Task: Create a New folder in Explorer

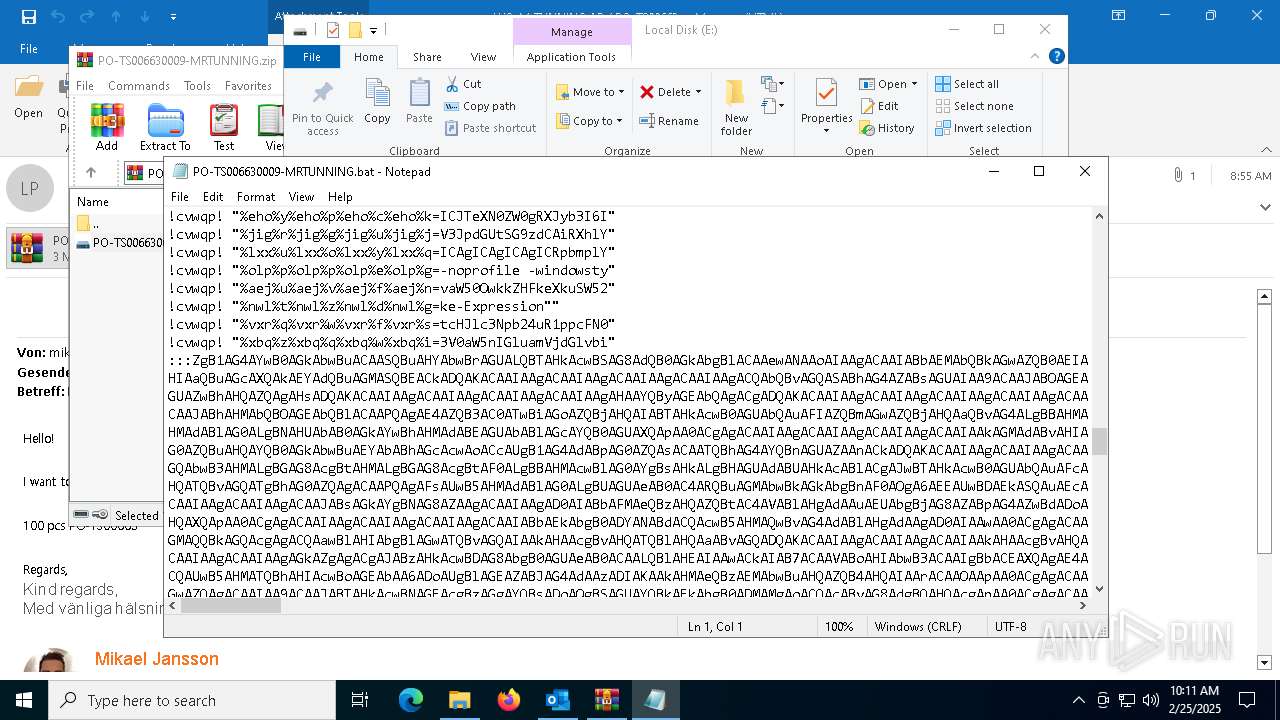Action: coord(736,108)
